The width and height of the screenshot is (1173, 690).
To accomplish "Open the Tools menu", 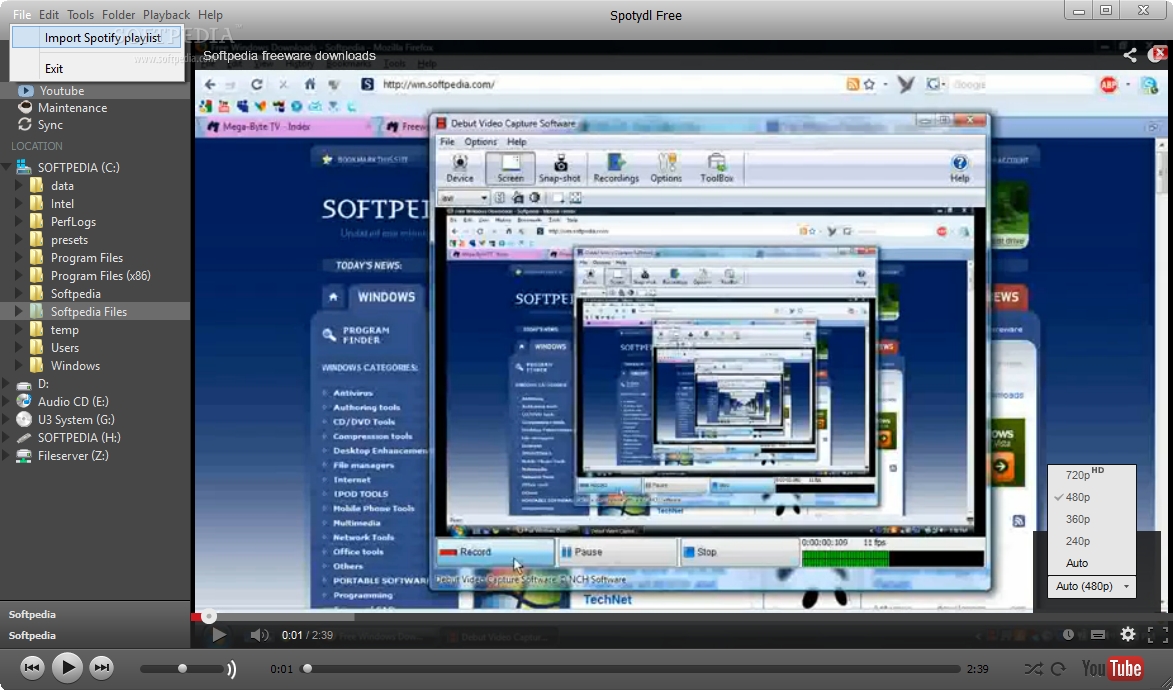I will coord(80,14).
